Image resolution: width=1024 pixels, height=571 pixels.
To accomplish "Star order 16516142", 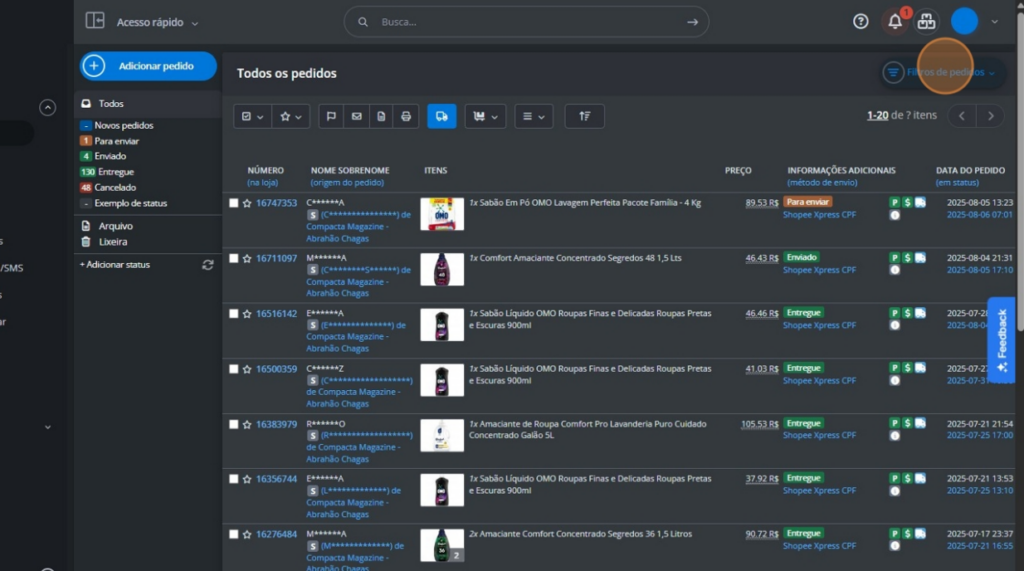I will (x=247, y=314).
